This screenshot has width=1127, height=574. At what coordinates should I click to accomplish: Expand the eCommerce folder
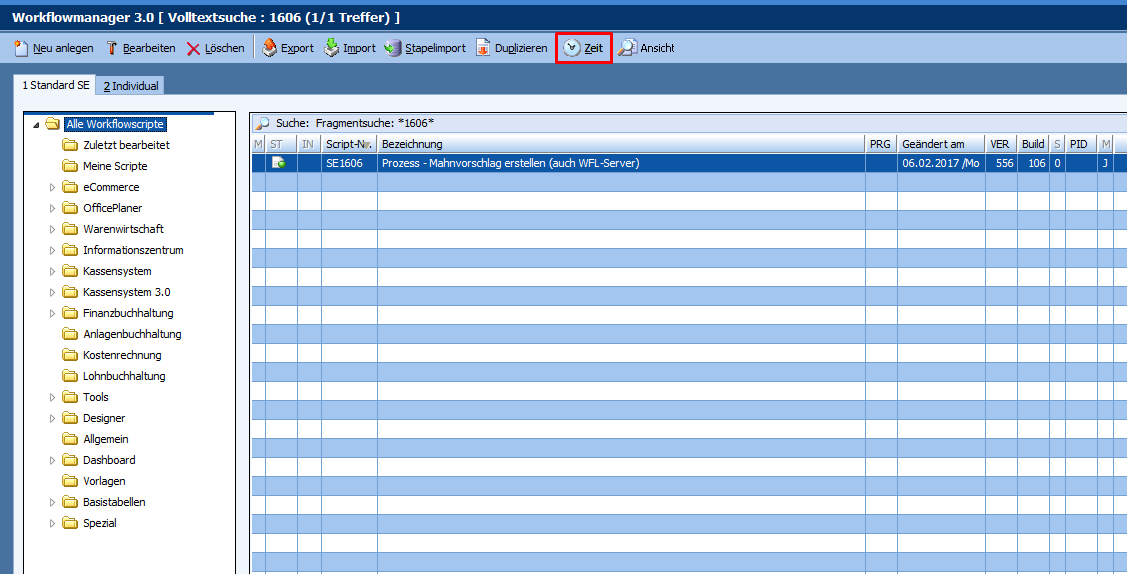(x=53, y=187)
